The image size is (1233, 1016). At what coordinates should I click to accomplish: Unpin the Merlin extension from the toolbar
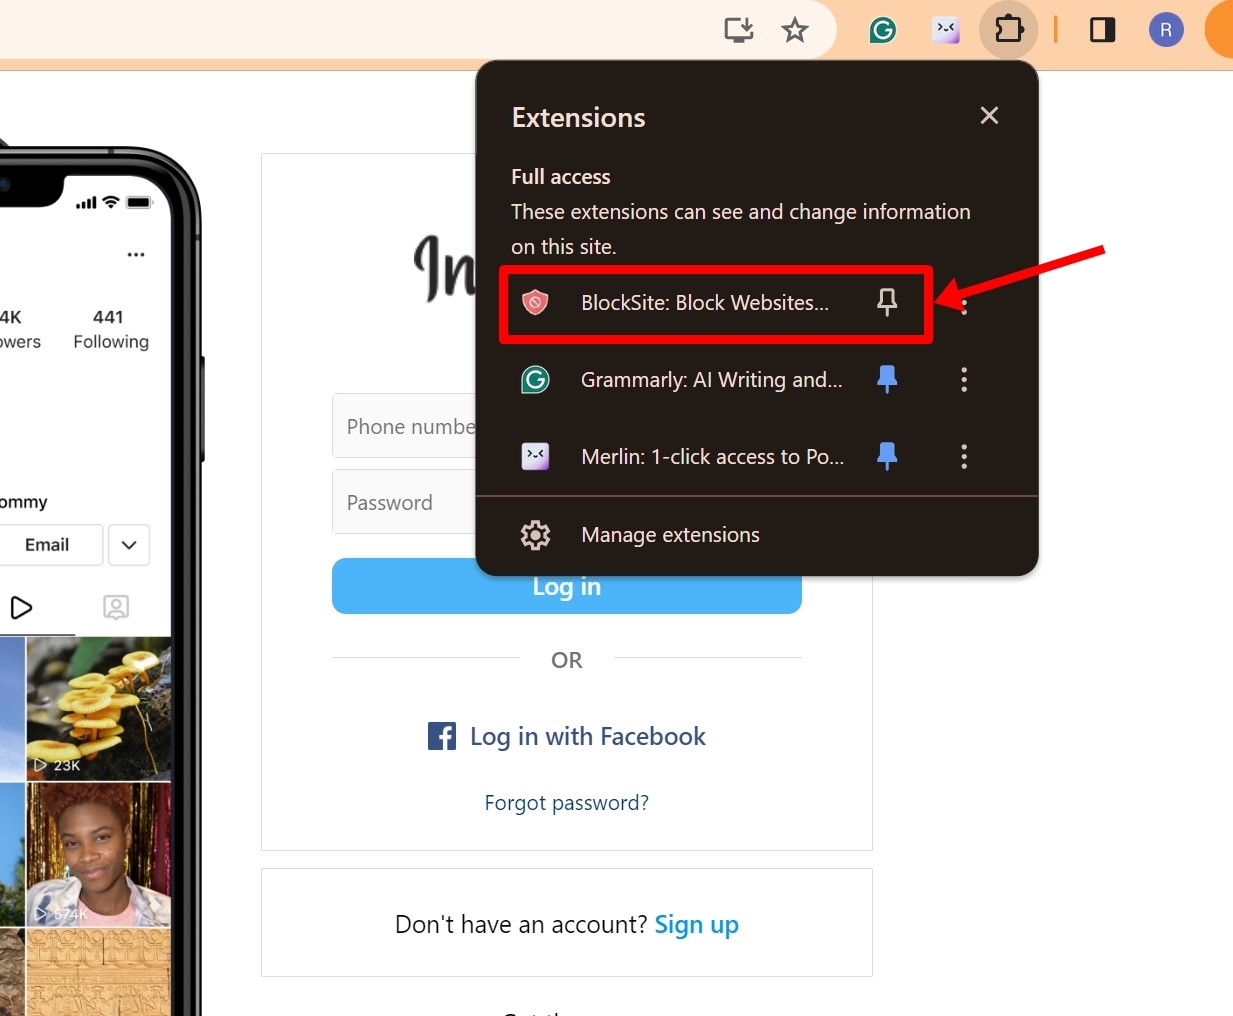click(887, 456)
